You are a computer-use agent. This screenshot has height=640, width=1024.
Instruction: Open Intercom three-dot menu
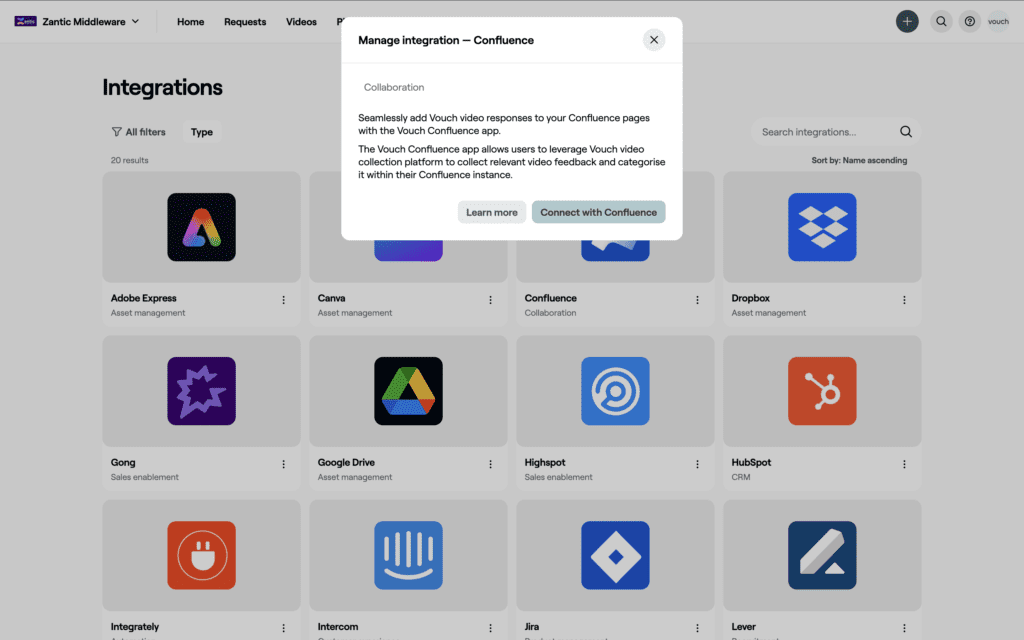point(490,628)
